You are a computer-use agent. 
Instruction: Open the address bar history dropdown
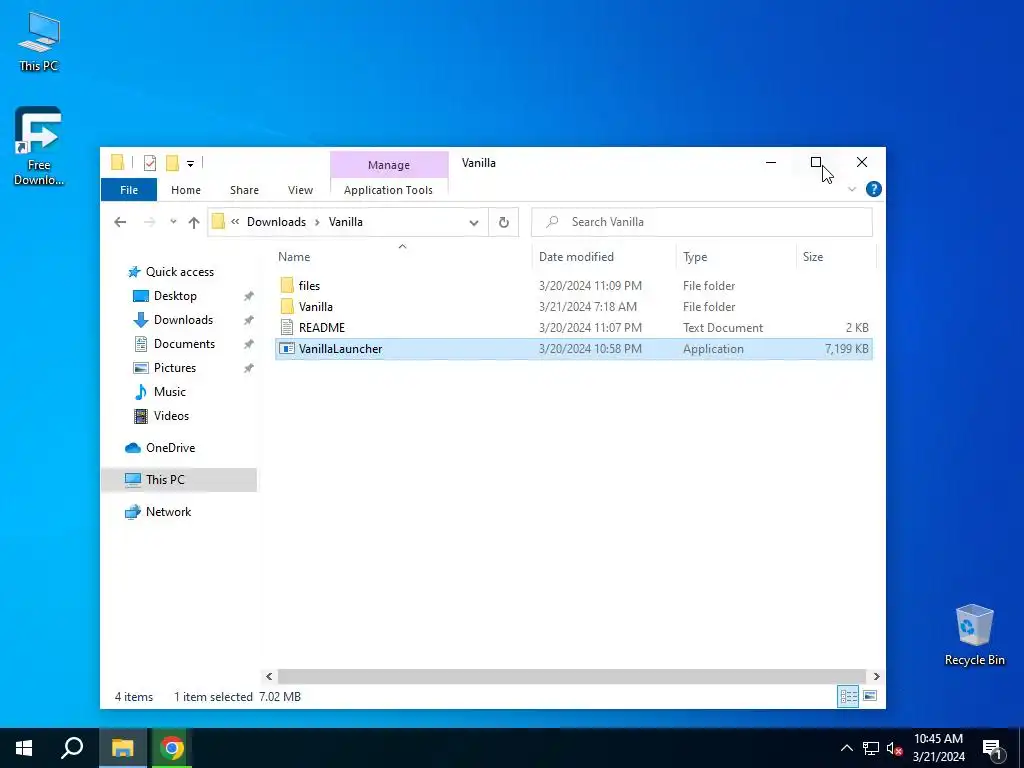[x=473, y=222]
